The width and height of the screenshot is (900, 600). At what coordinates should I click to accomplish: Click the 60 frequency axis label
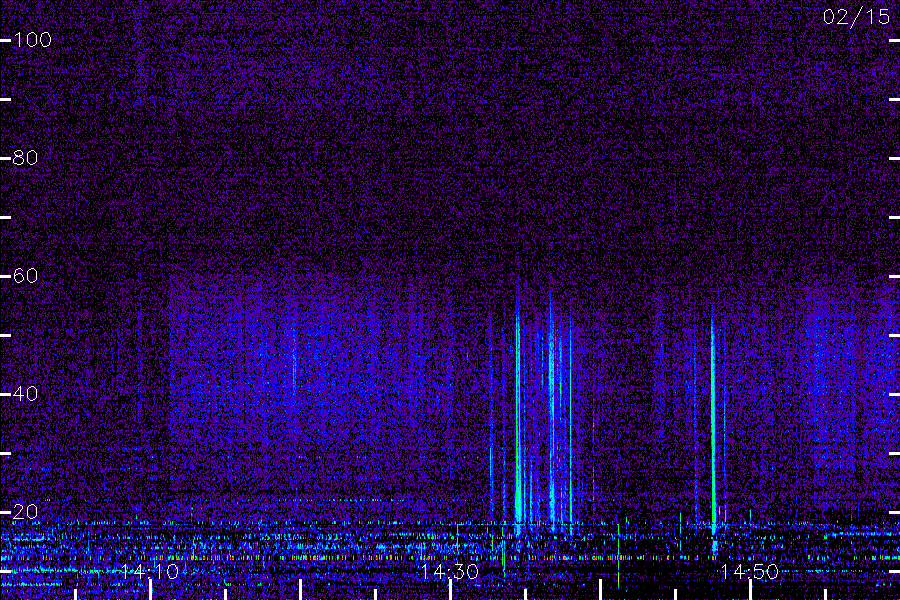click(25, 276)
